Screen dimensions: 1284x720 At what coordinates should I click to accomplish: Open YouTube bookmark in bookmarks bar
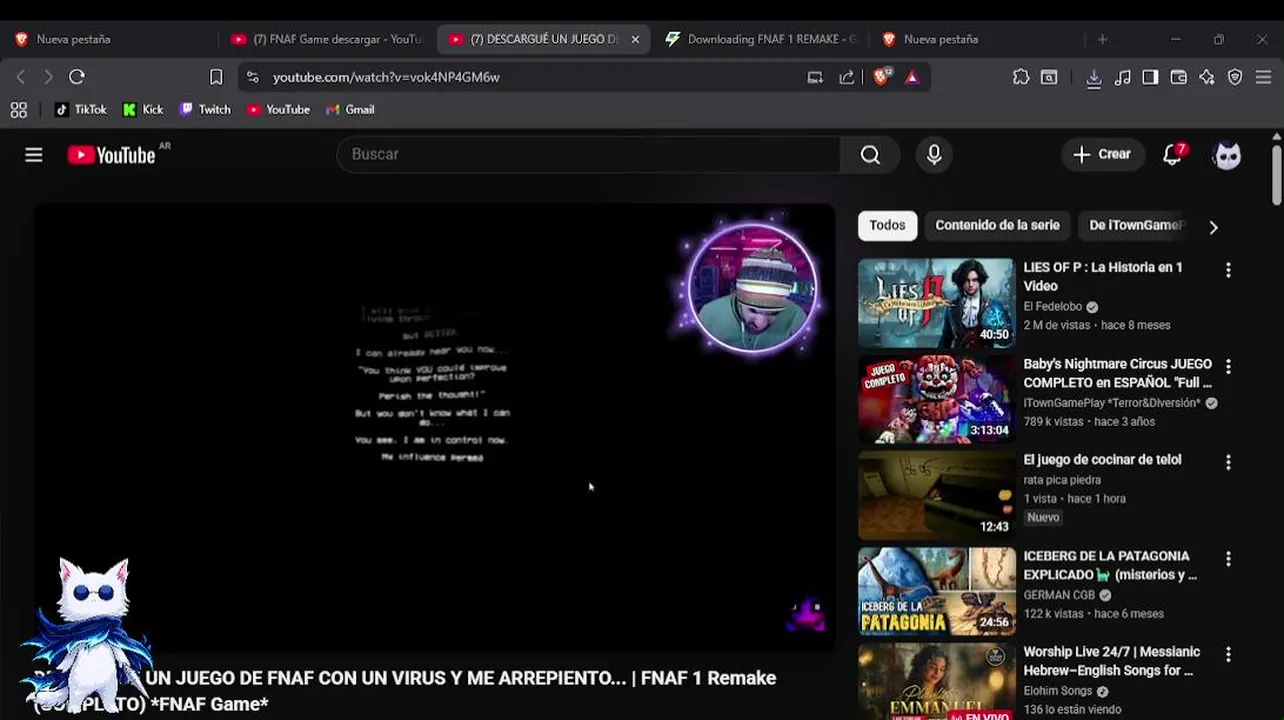[x=278, y=110]
